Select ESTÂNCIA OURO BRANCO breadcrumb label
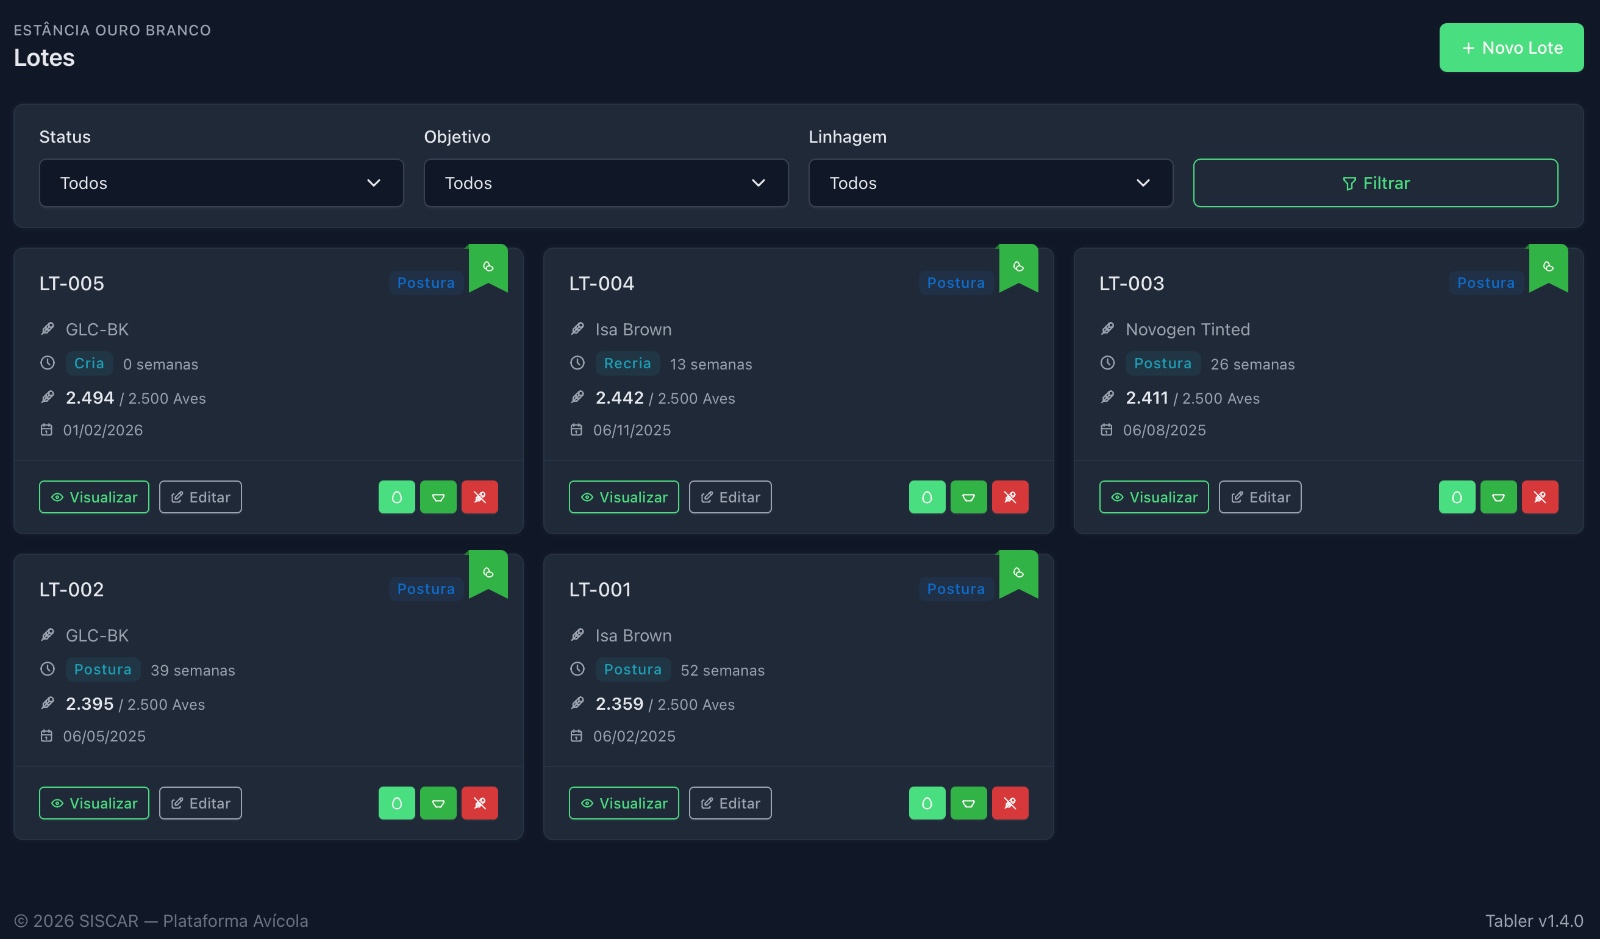 tap(113, 30)
